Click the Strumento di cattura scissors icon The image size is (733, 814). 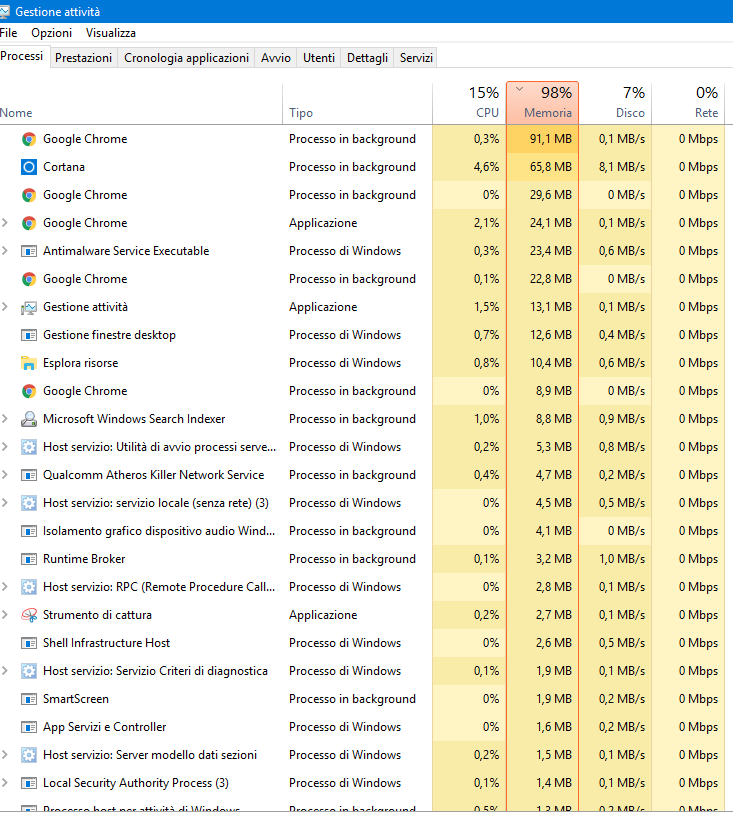click(29, 615)
